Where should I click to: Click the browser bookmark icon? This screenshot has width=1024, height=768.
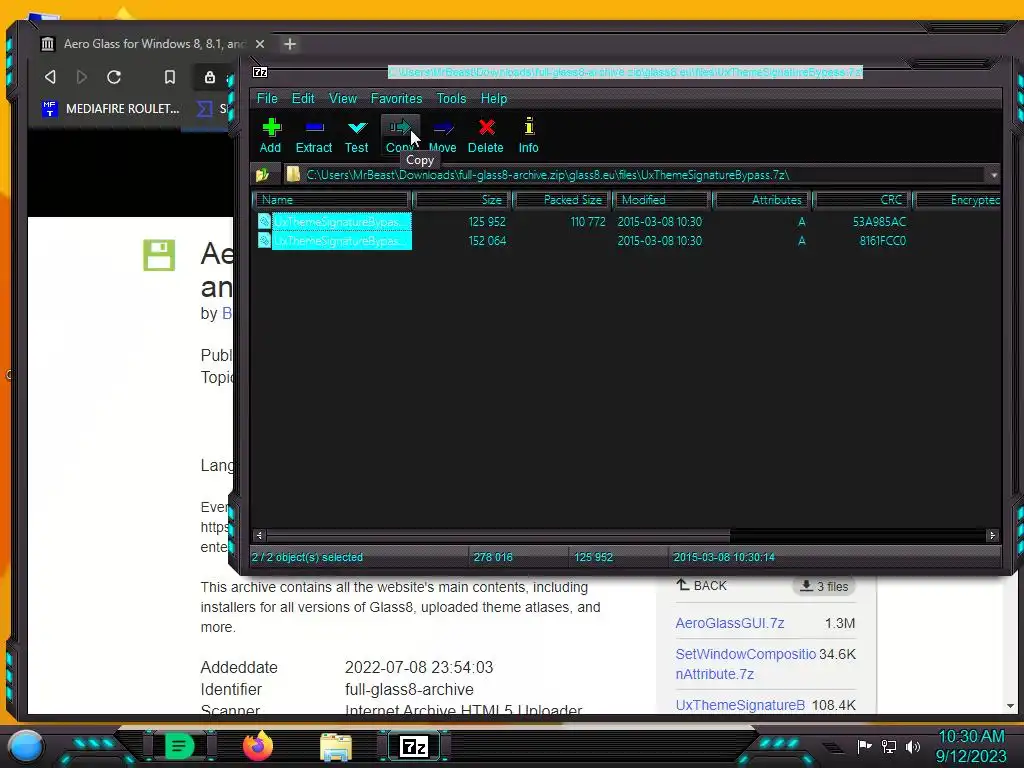point(170,77)
